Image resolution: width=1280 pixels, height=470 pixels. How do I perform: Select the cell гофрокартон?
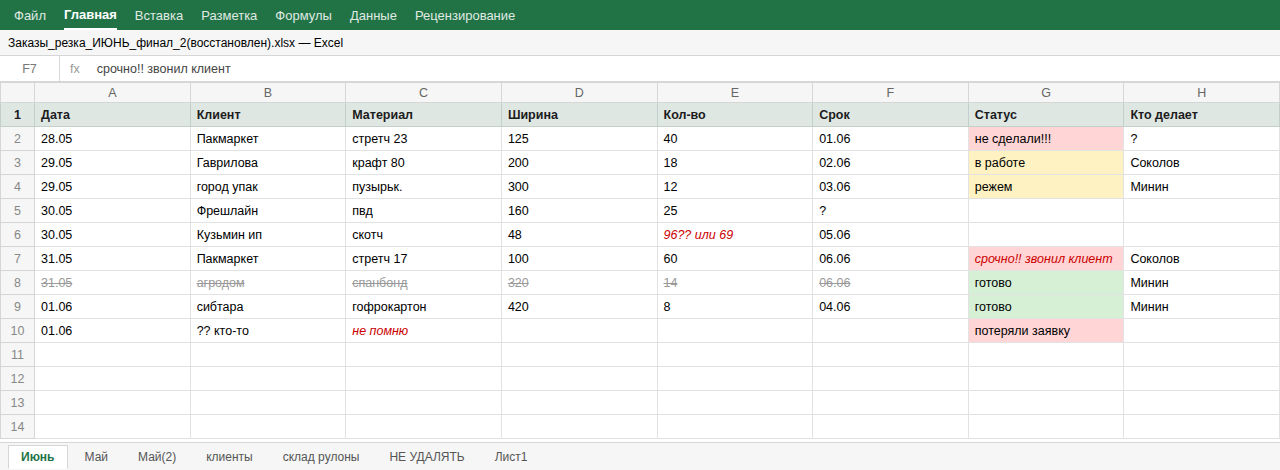(x=423, y=307)
